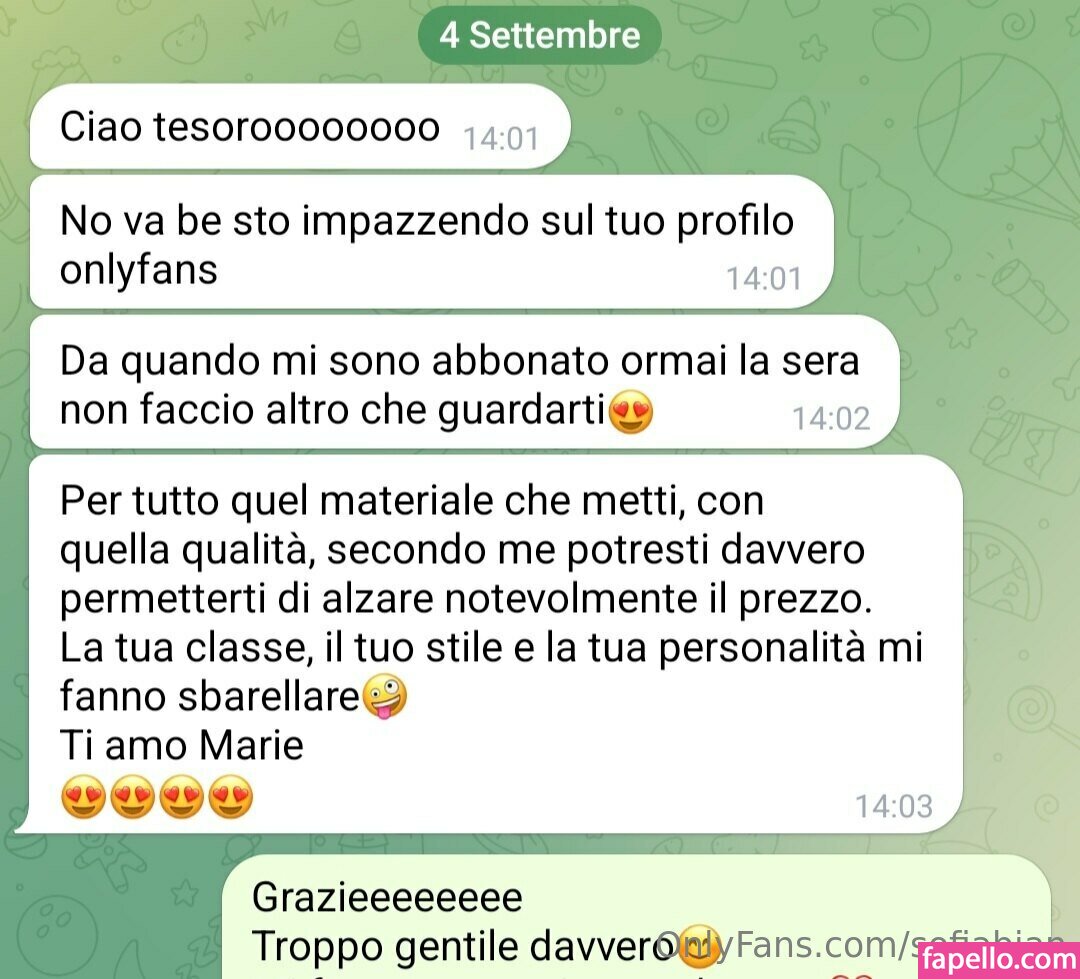Click the 14:01 timestamp on the onlyfans message
The width and height of the screenshot is (1080, 979).
tap(764, 278)
